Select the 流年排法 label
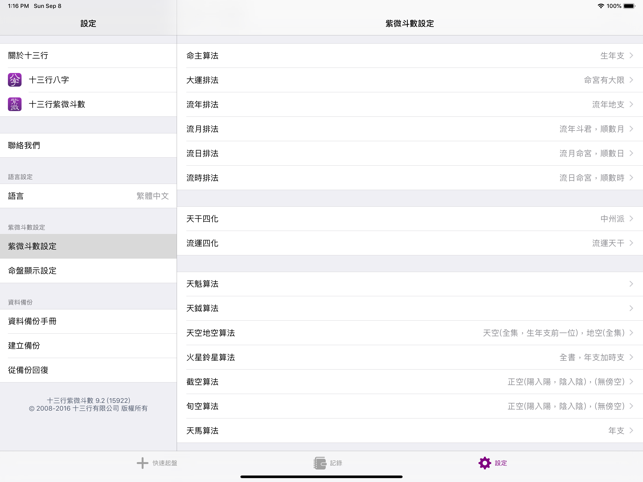 (202, 104)
